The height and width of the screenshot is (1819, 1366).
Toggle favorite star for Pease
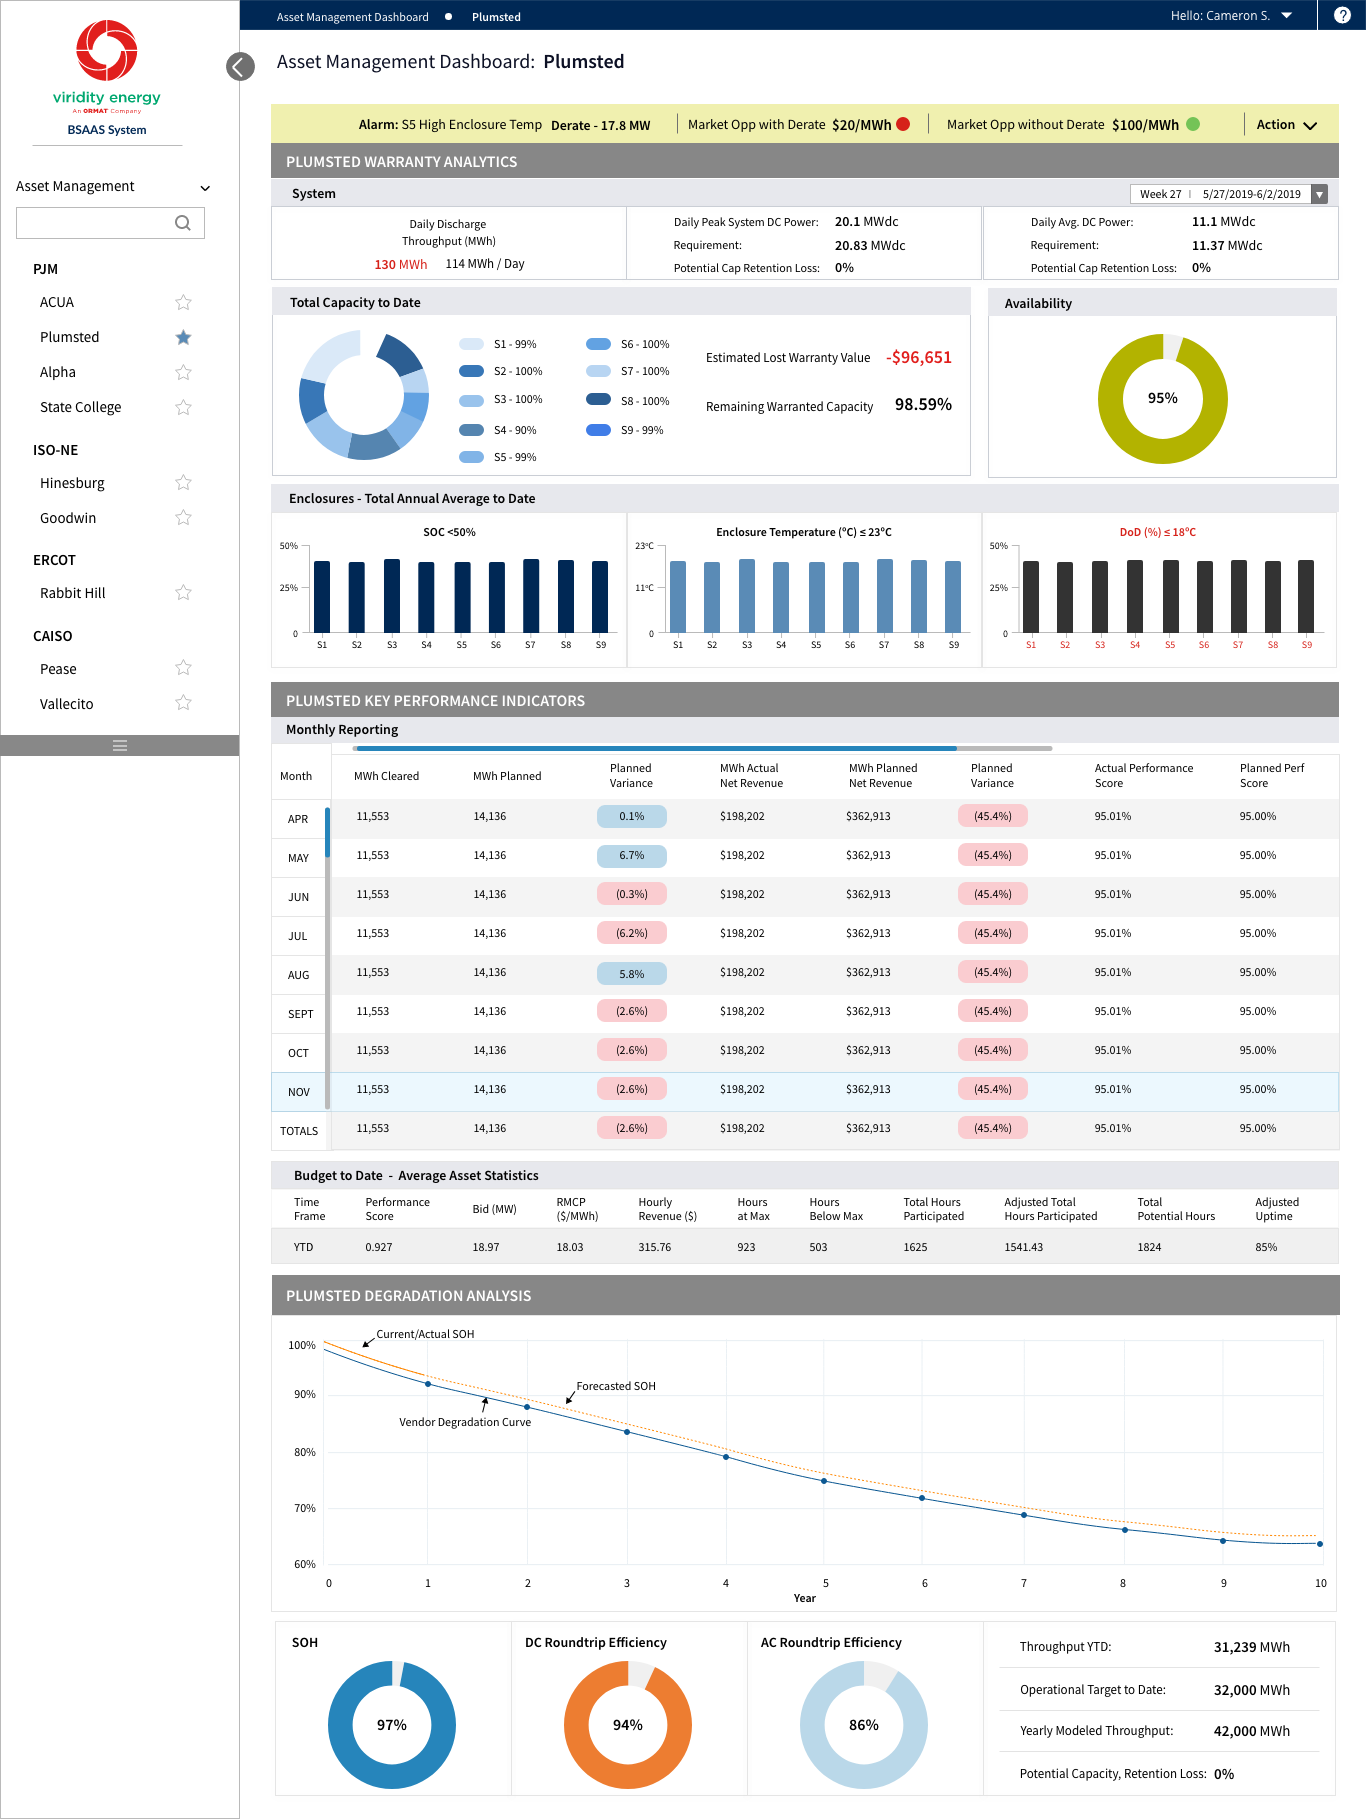[183, 667]
